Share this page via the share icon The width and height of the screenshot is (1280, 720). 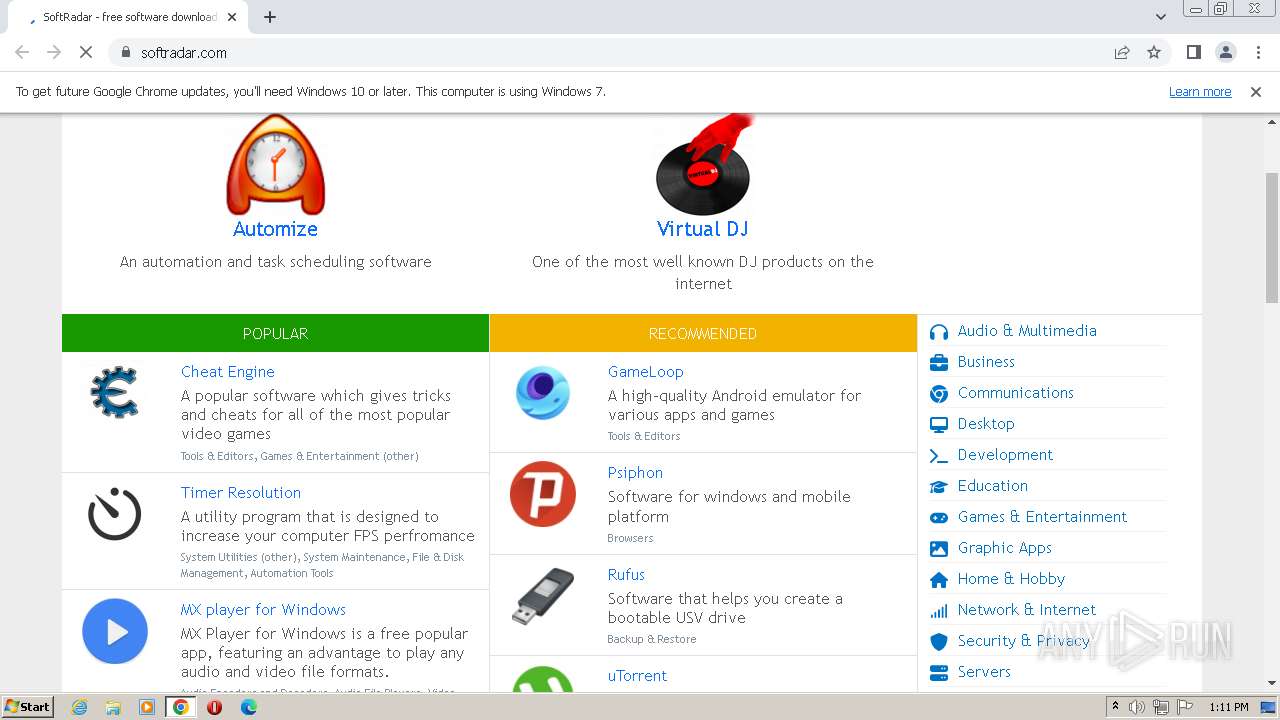click(1122, 52)
